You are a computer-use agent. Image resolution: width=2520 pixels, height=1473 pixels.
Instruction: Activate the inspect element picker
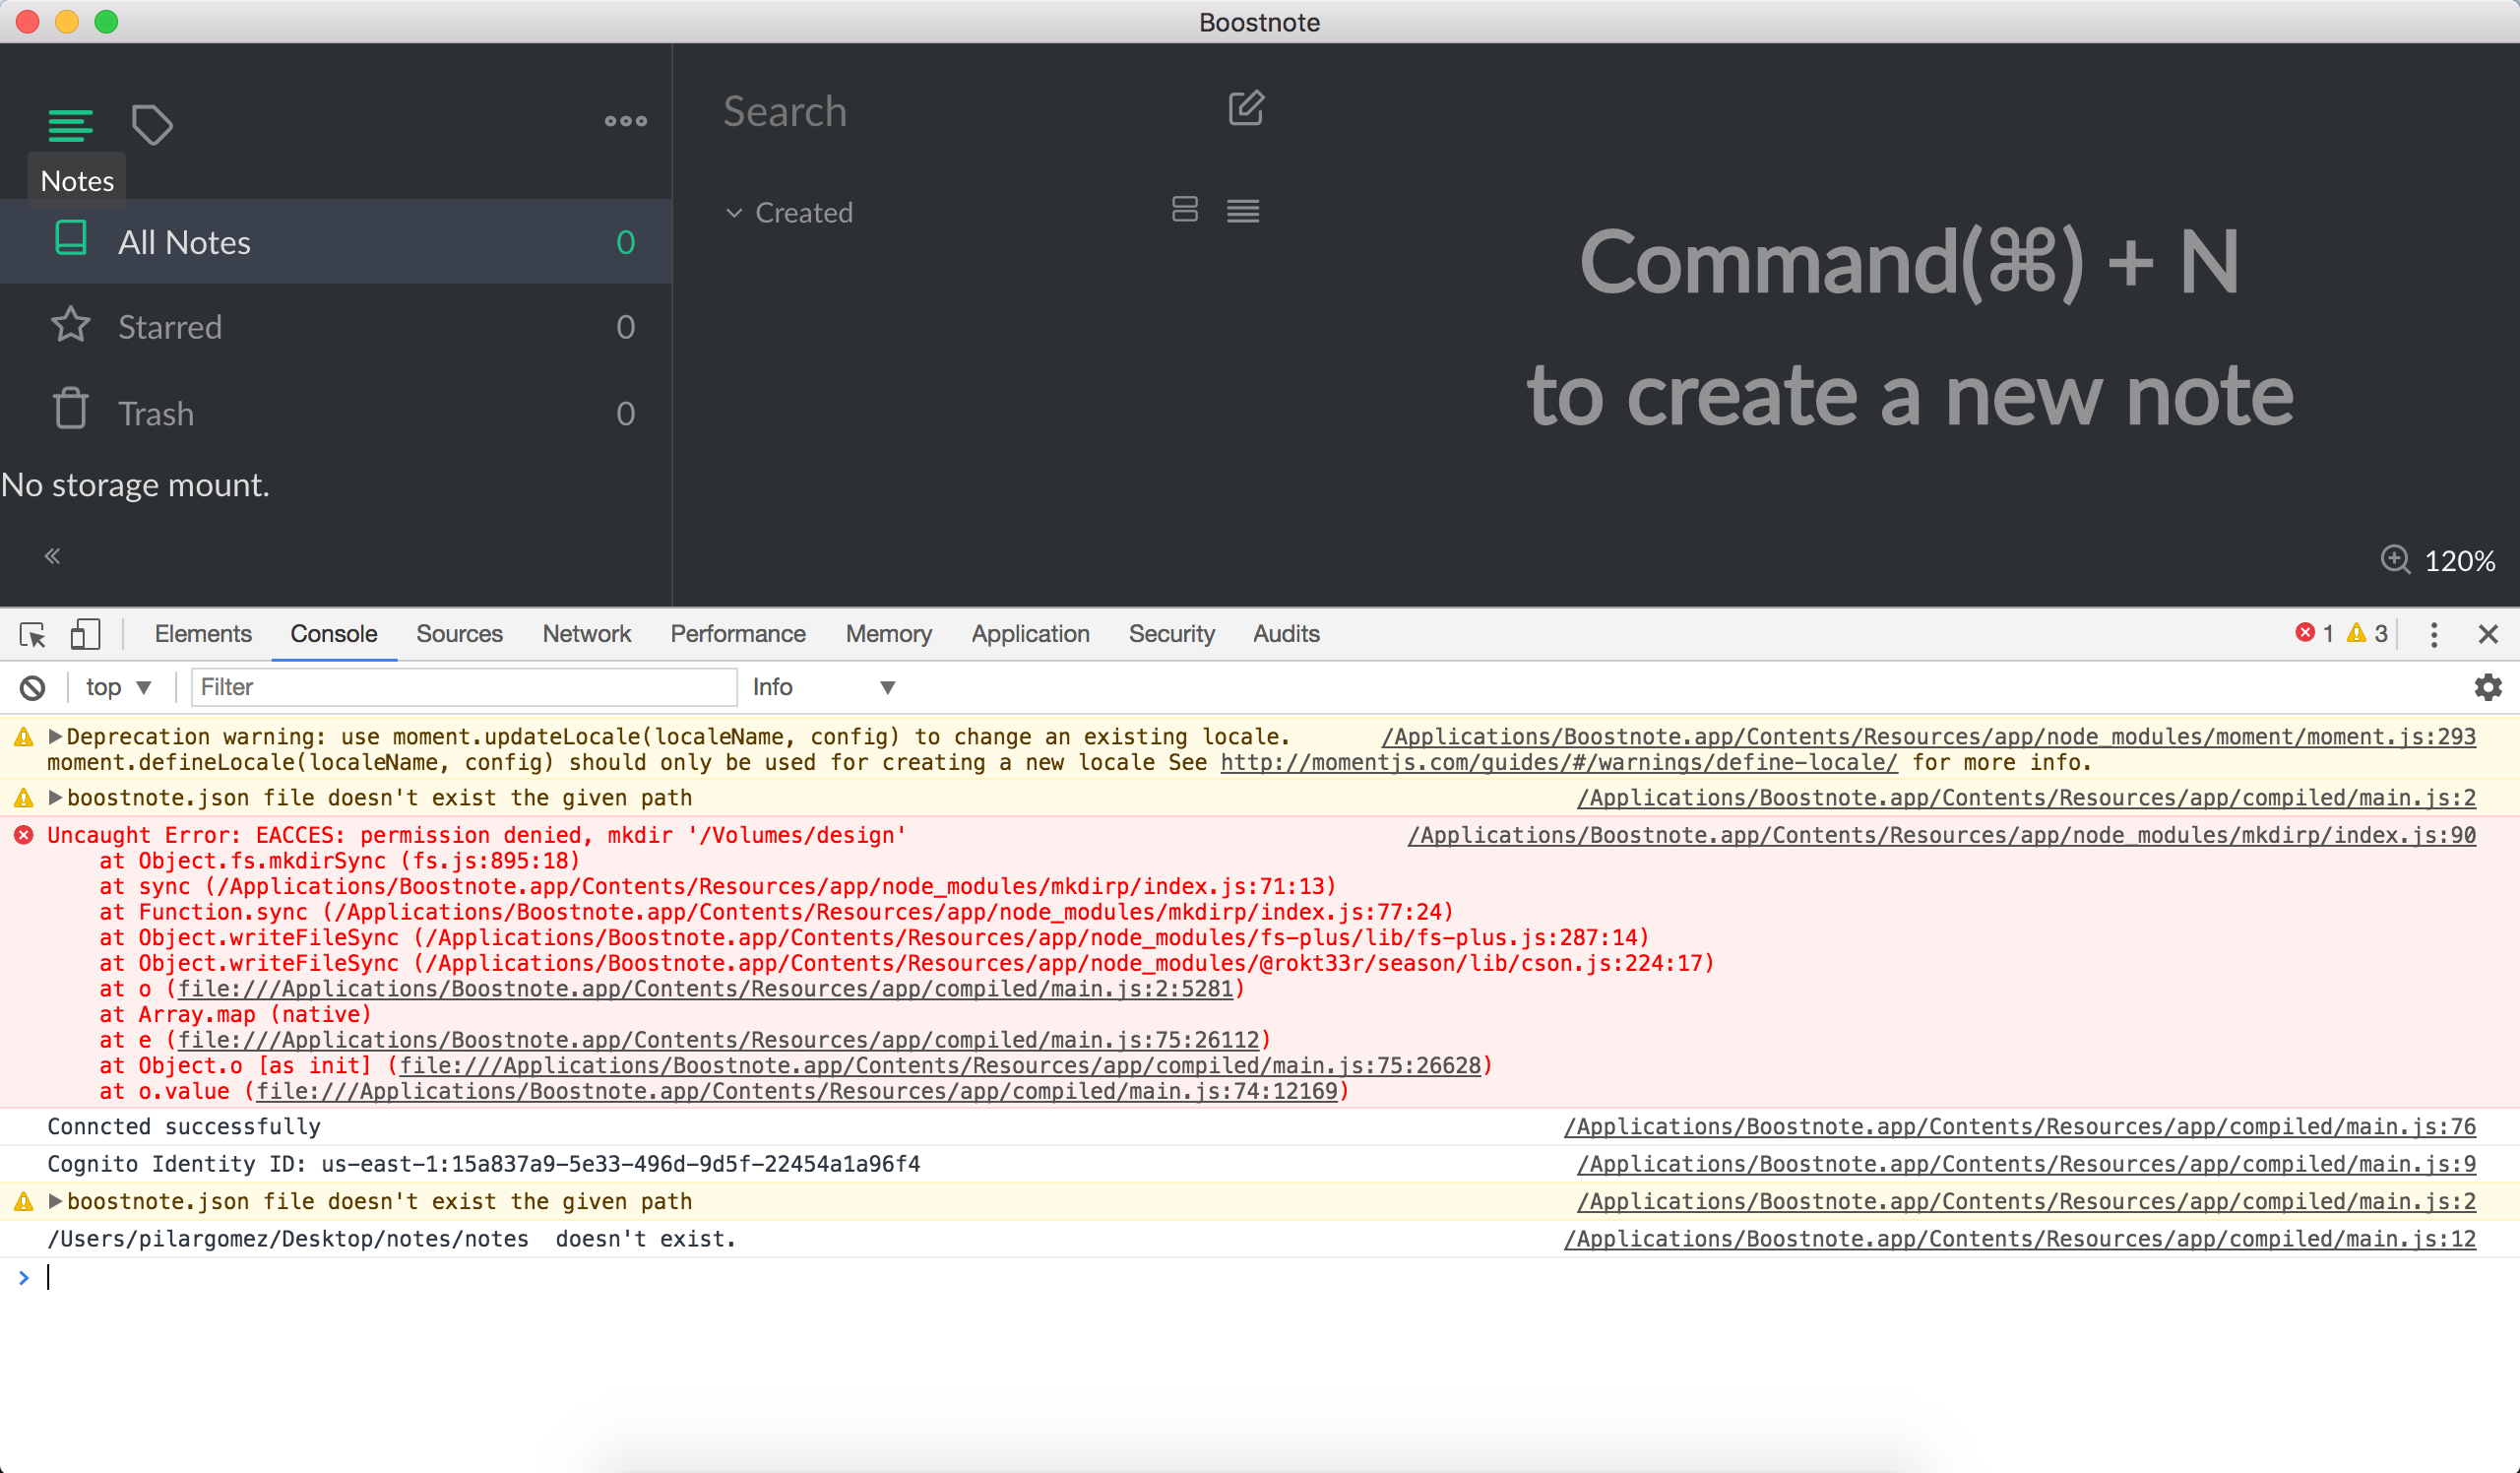(32, 634)
